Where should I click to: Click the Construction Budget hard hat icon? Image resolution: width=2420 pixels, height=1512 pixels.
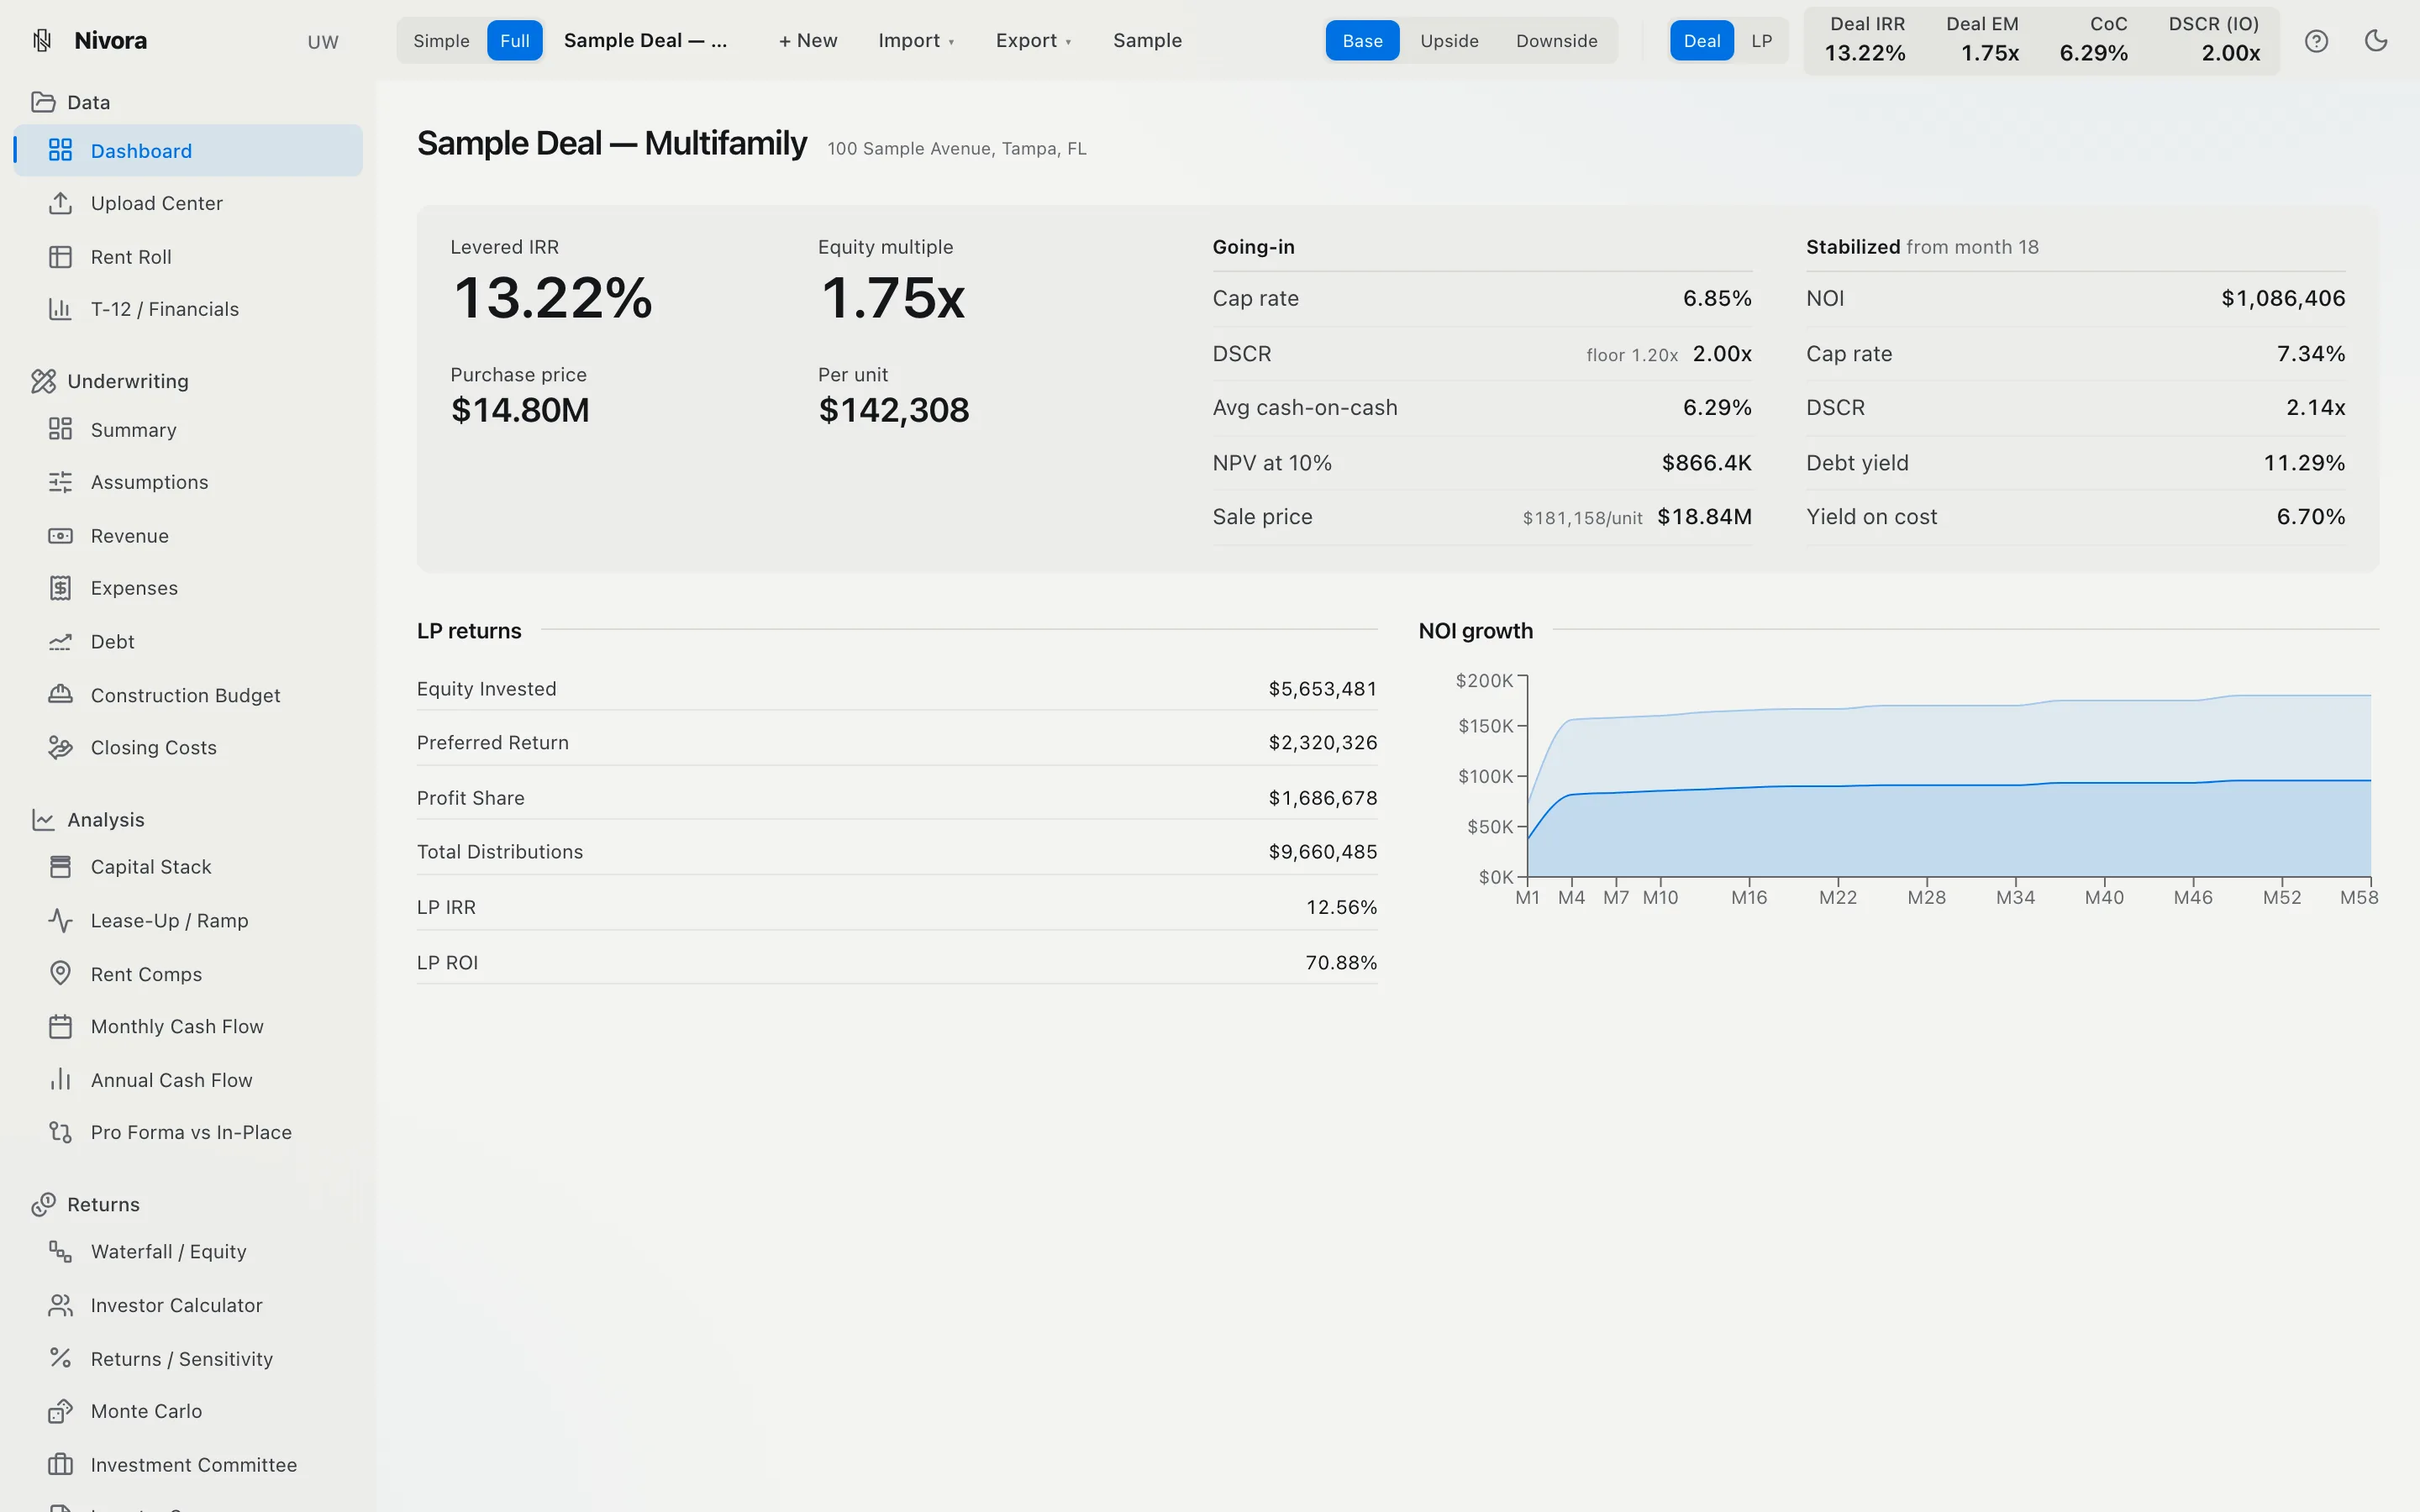60,695
